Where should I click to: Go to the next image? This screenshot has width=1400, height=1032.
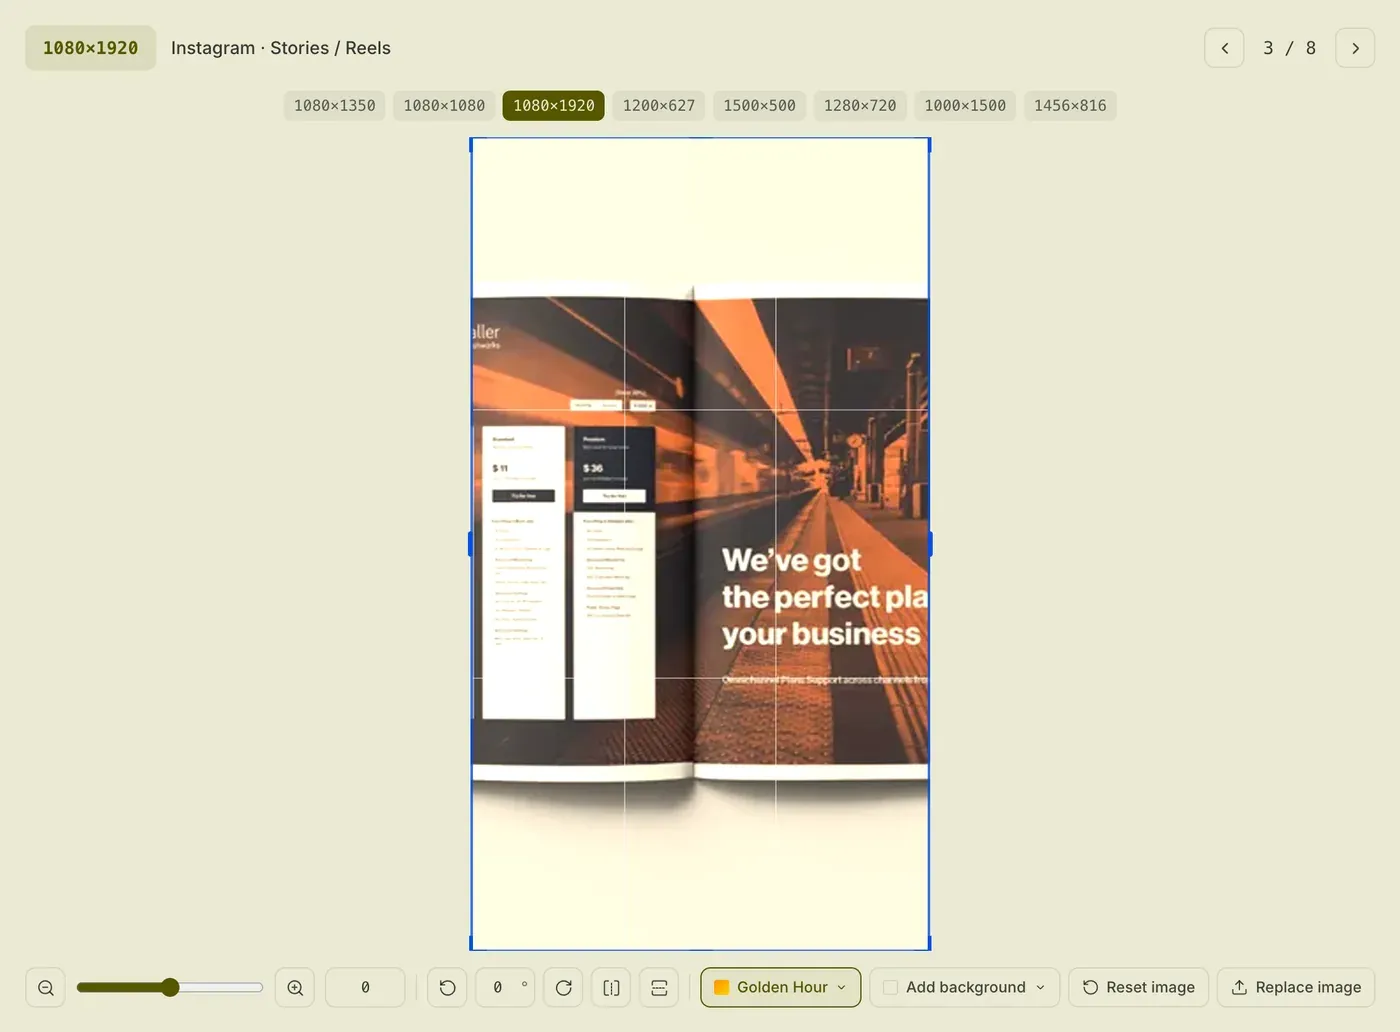pos(1355,48)
